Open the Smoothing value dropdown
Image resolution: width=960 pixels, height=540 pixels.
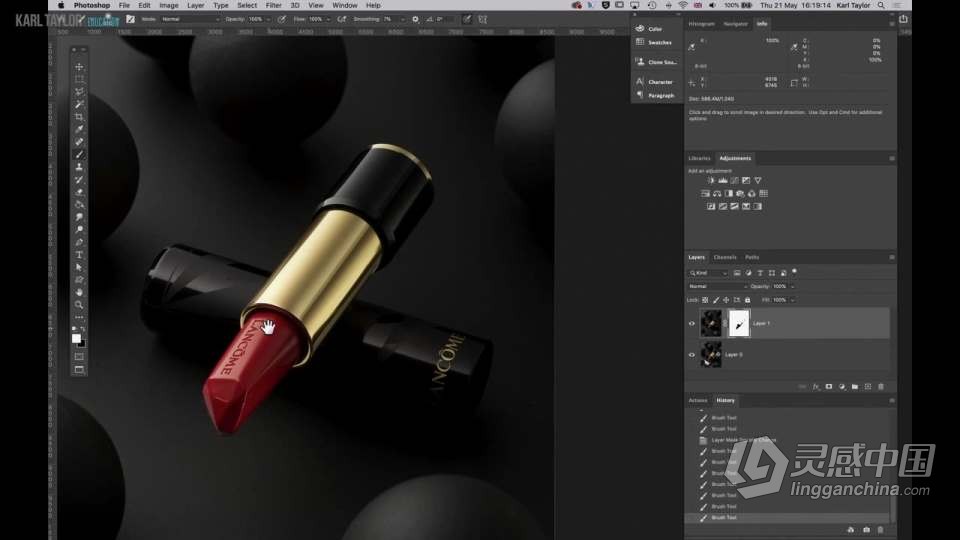click(402, 19)
